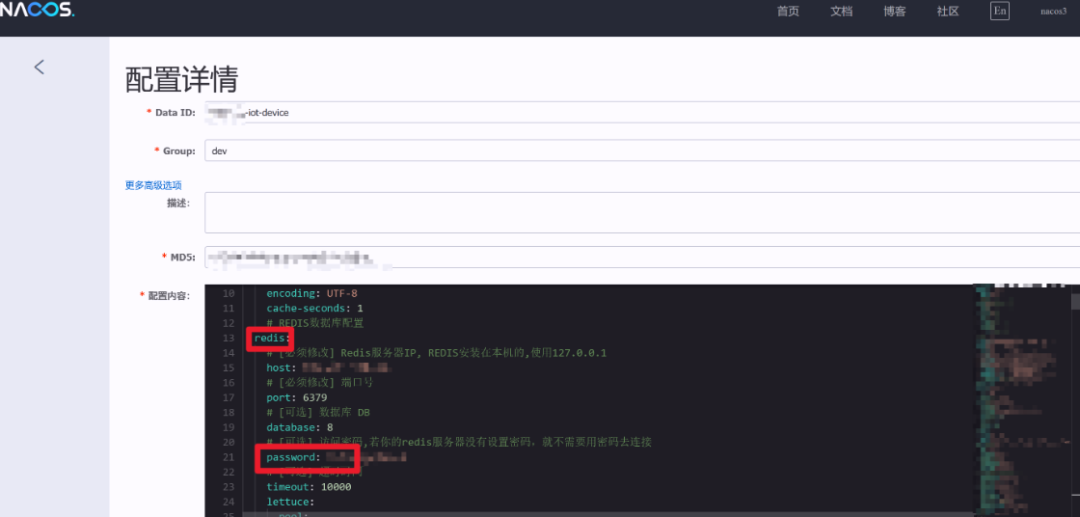The width and height of the screenshot is (1080, 517).
Task: Click the 'redis:' key on line 13
Action: tap(271, 338)
